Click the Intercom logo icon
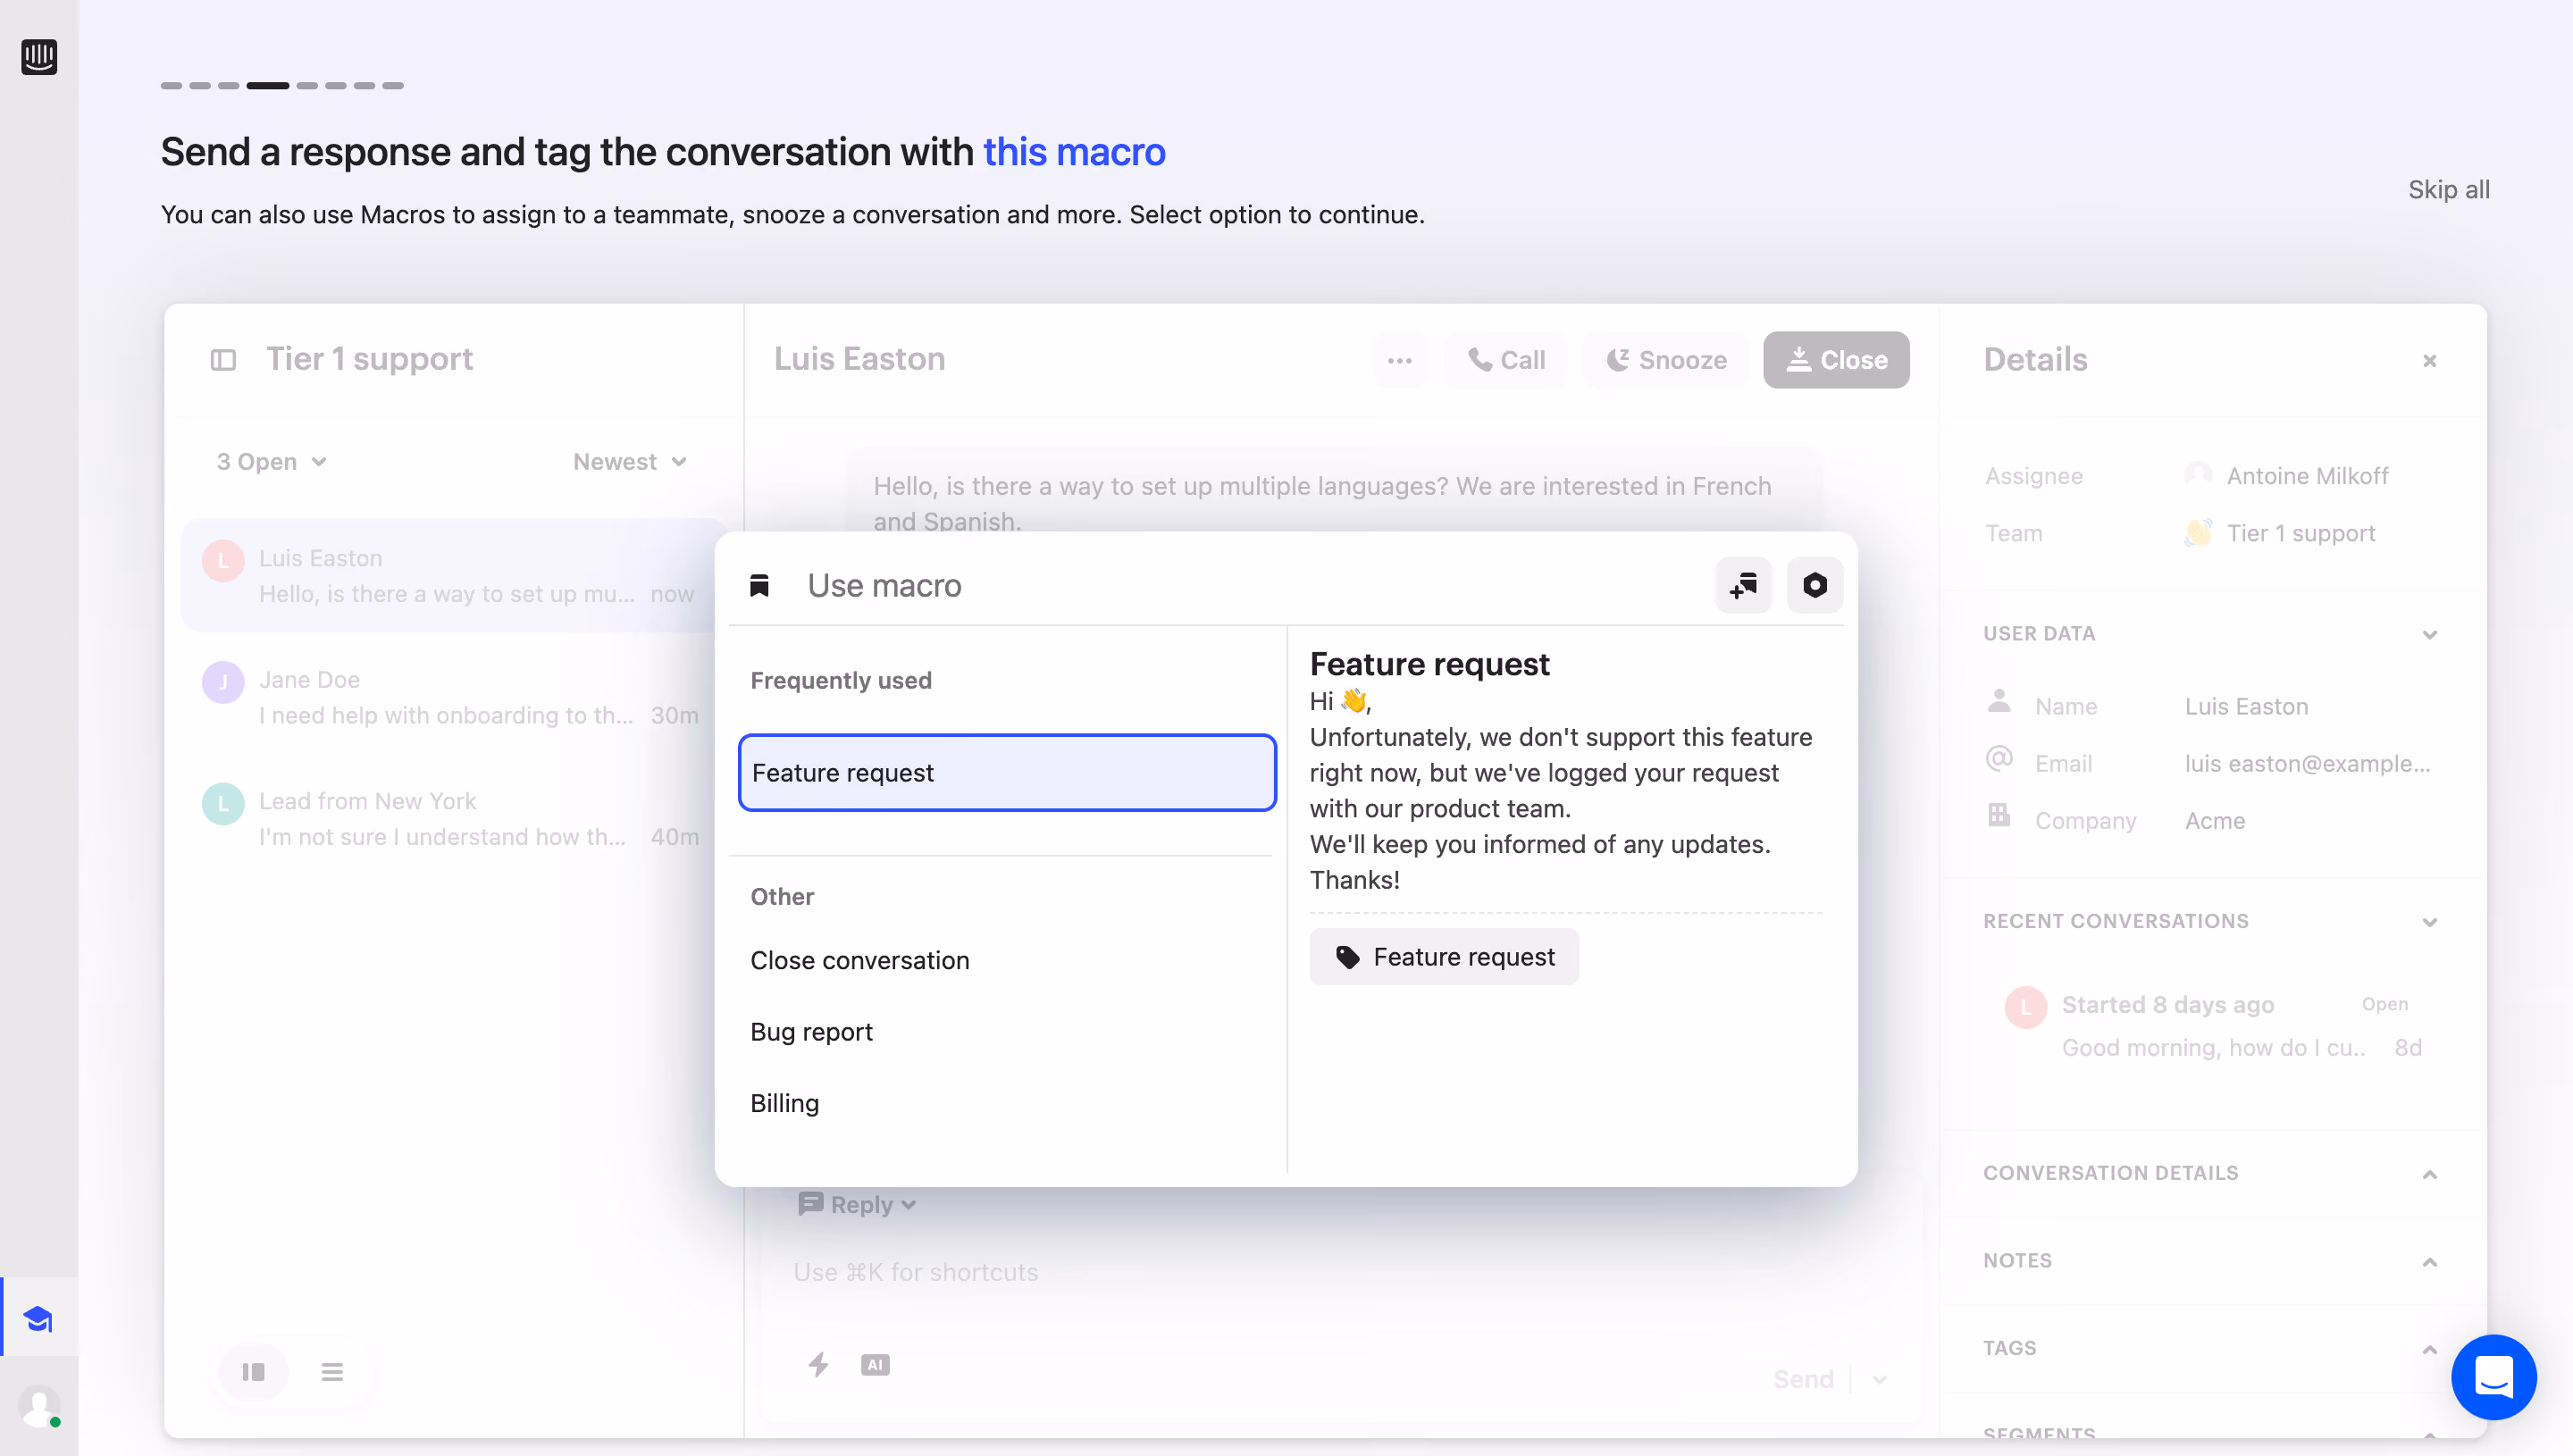Image resolution: width=2573 pixels, height=1456 pixels. tap(39, 56)
